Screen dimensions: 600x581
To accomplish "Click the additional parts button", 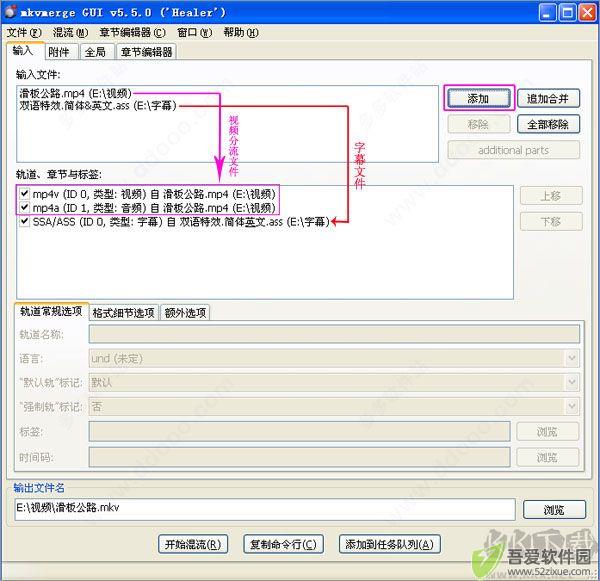I will tap(514, 150).
